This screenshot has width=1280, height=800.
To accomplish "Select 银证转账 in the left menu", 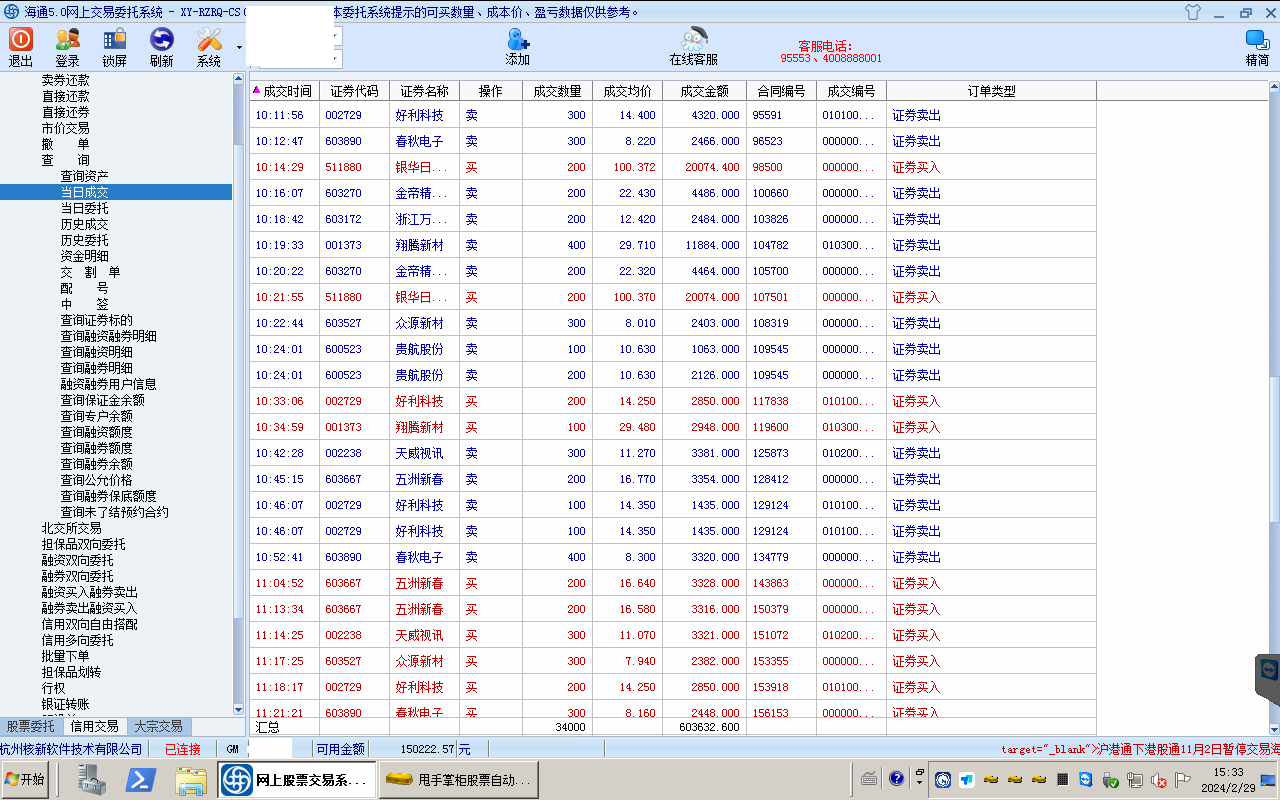I will (65, 704).
